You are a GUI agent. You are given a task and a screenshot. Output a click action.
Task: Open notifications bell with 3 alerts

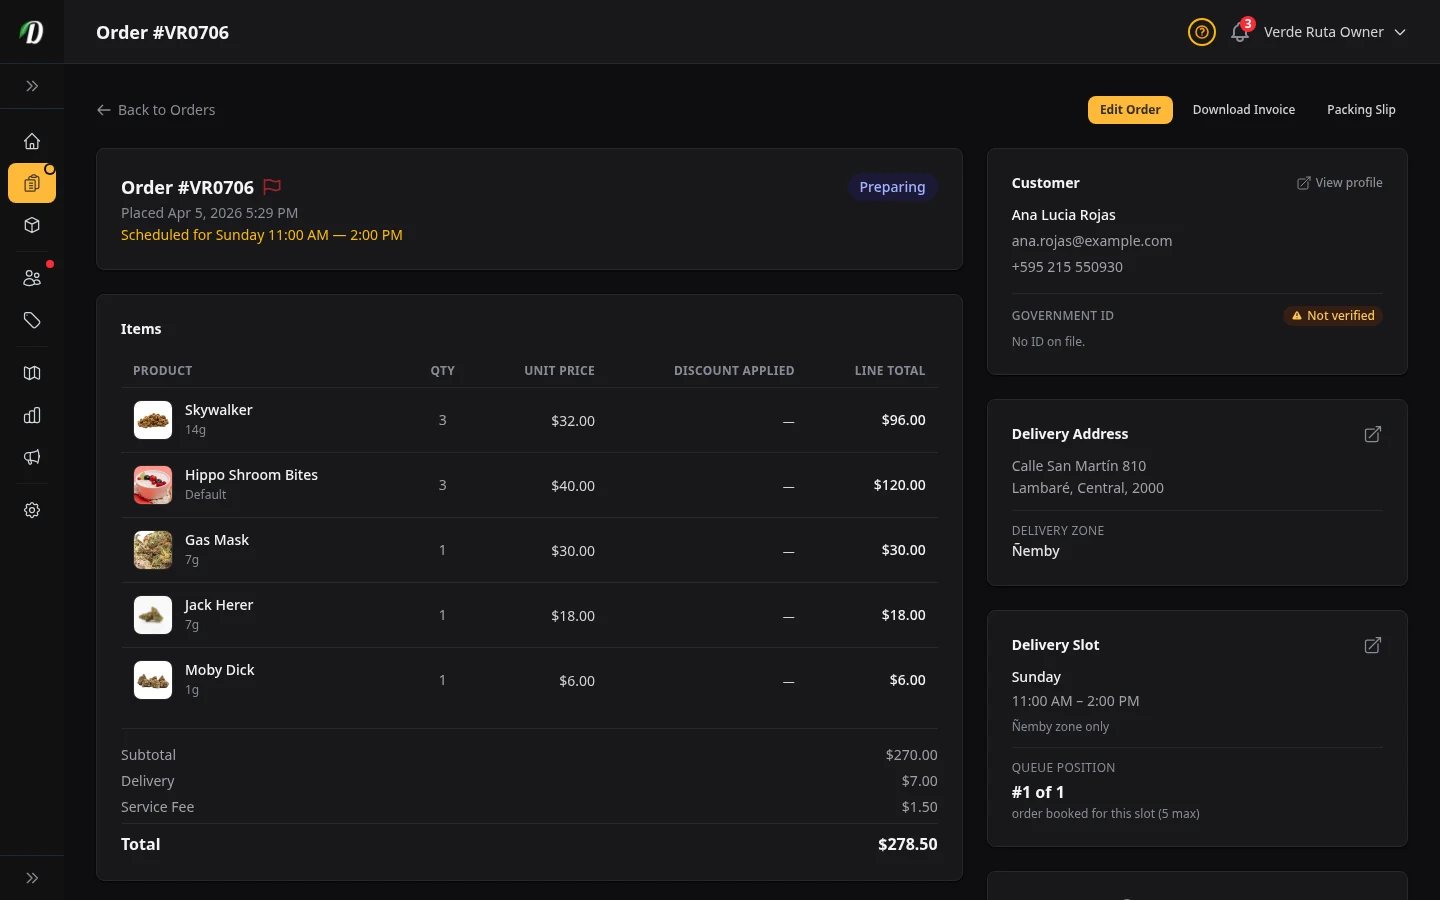point(1239,32)
